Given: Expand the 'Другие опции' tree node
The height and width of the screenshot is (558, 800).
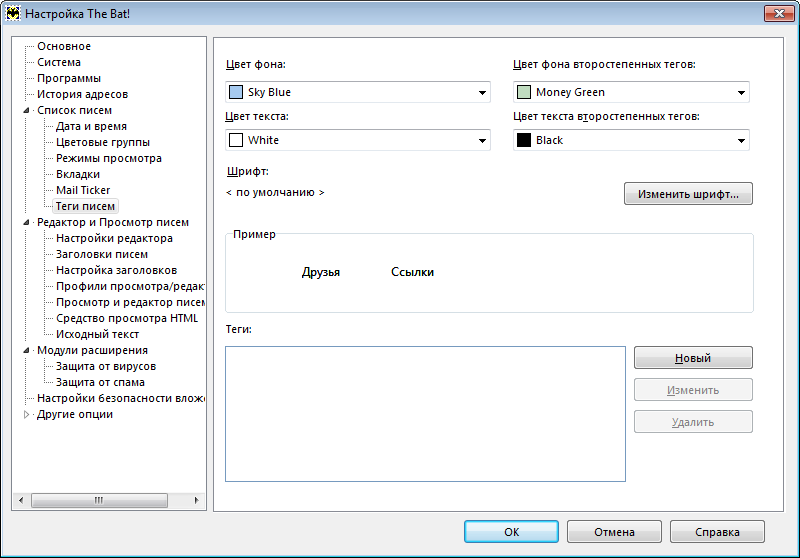Looking at the screenshot, I should tap(27, 415).
